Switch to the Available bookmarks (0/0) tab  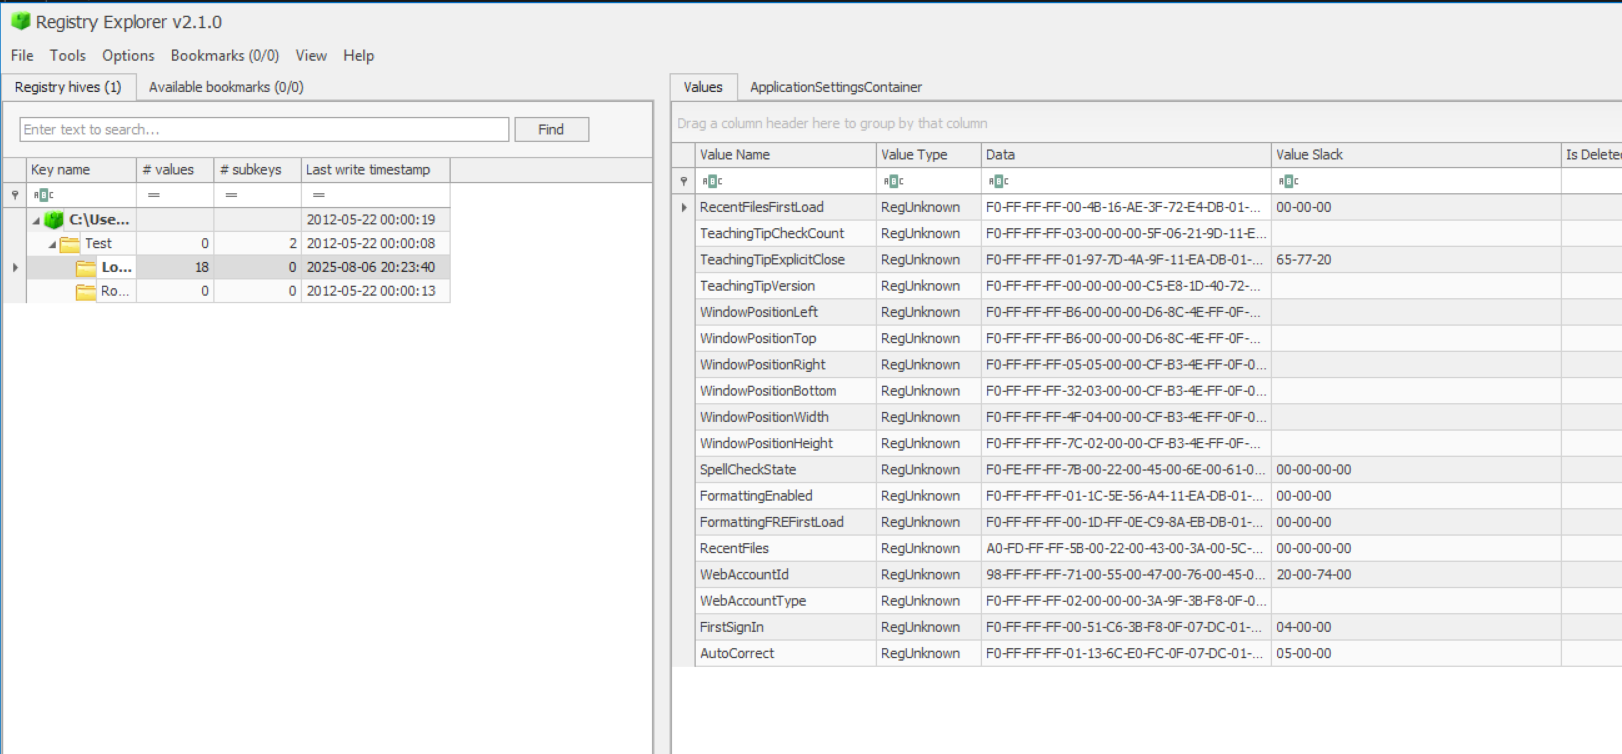[x=226, y=87]
